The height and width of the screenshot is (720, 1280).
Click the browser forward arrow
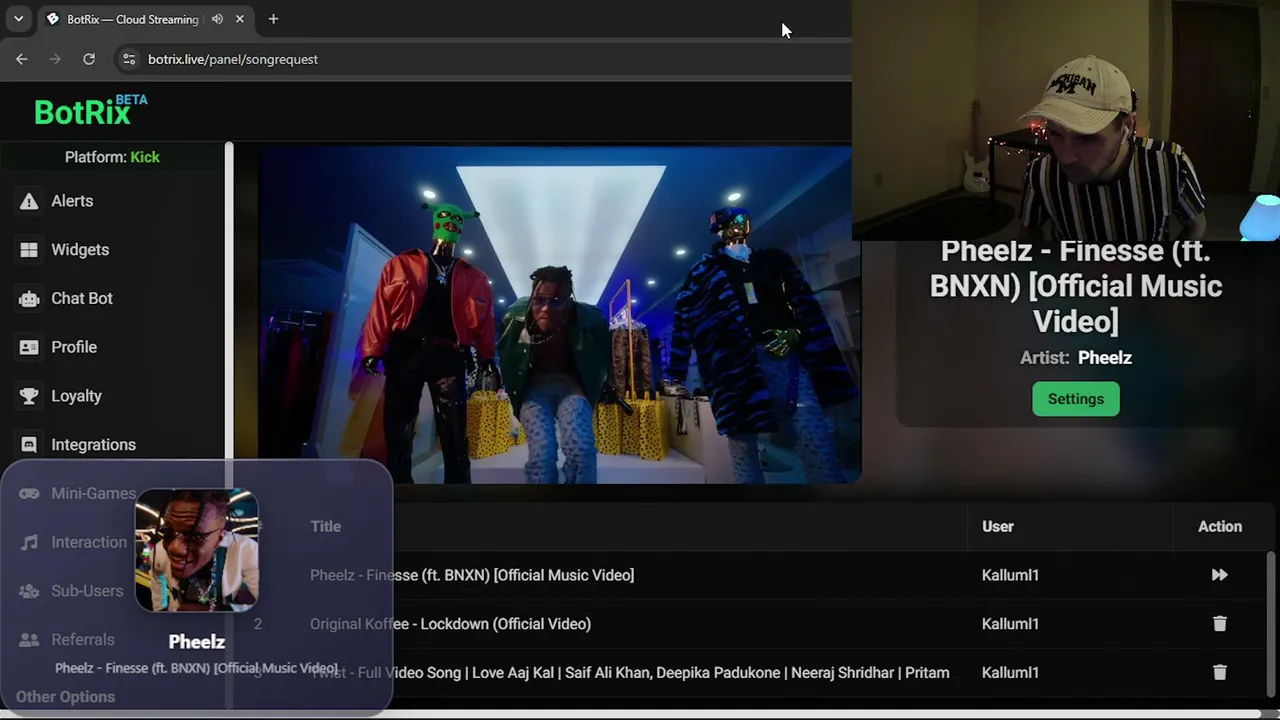tap(55, 59)
